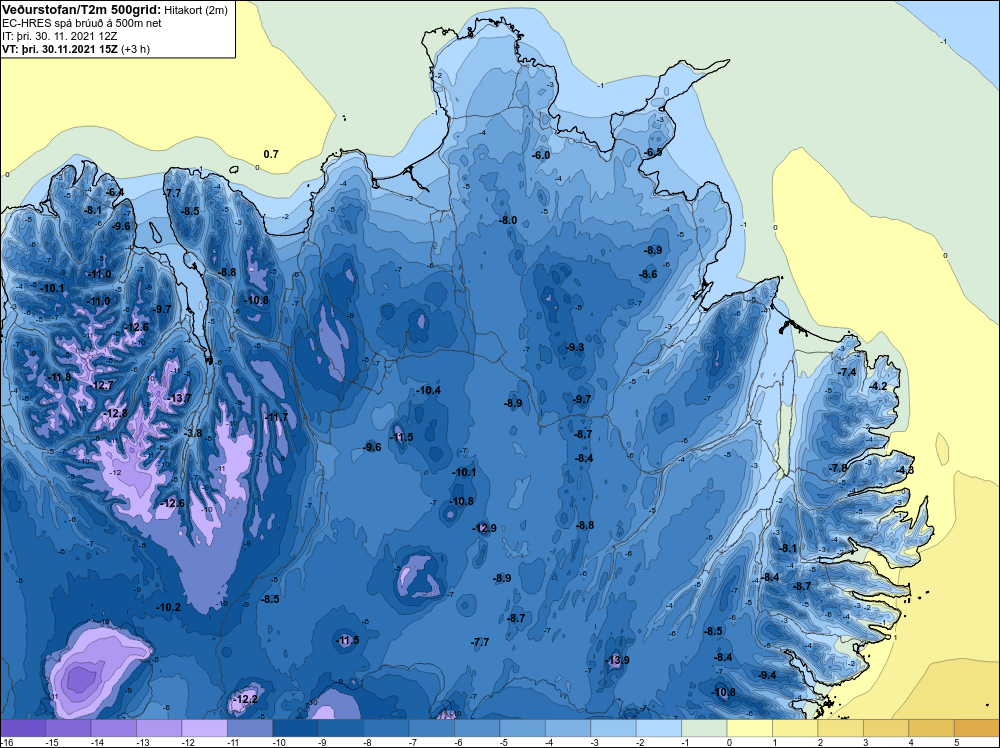This screenshot has height=748, width=1000.
Task: Select the -4.2 temperature label
Action: click(879, 386)
